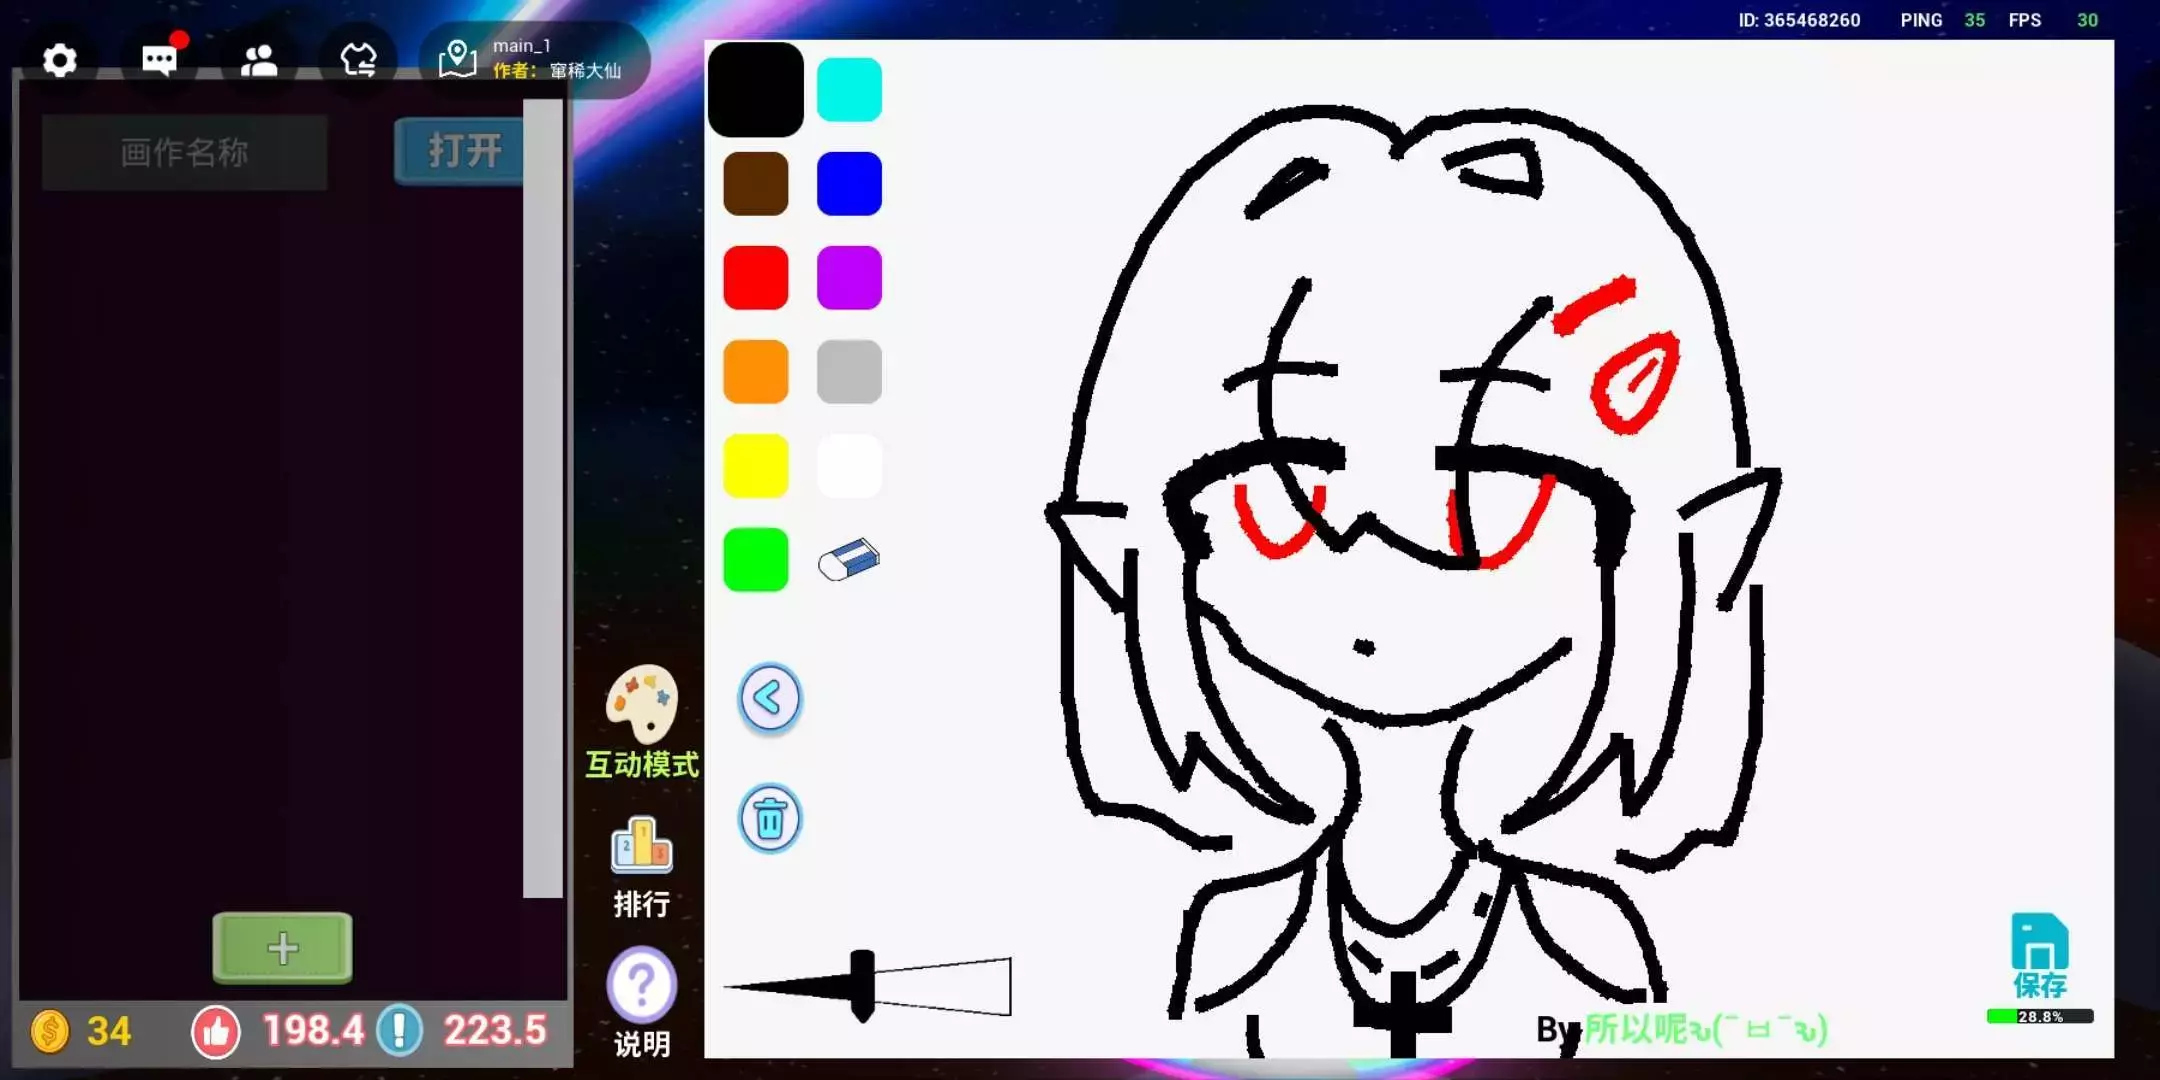Click the brush size slider handle

(862, 985)
